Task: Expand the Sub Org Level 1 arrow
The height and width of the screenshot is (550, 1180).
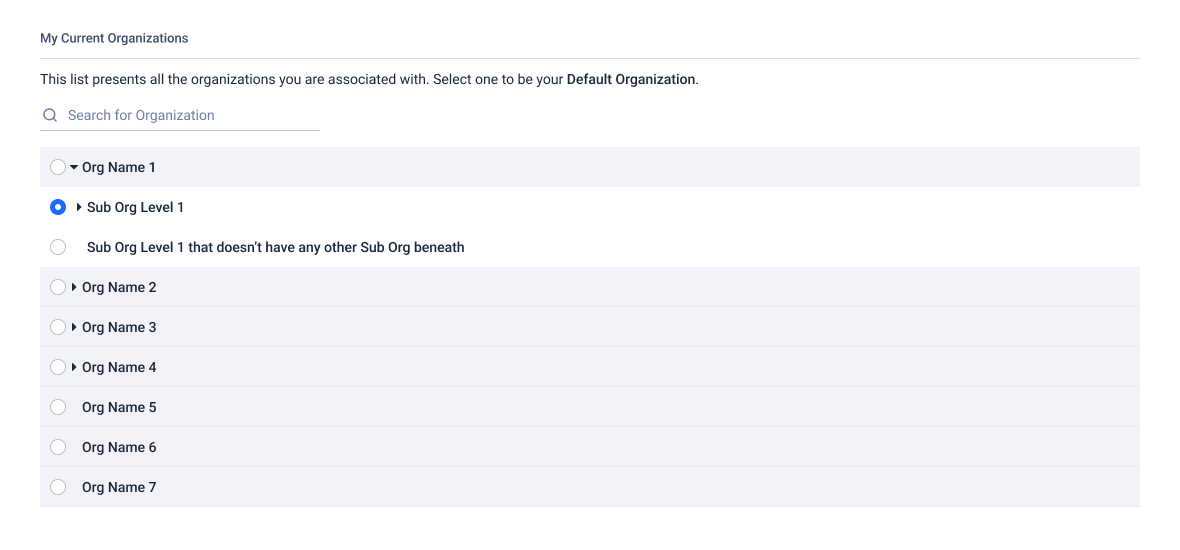Action: tap(79, 207)
